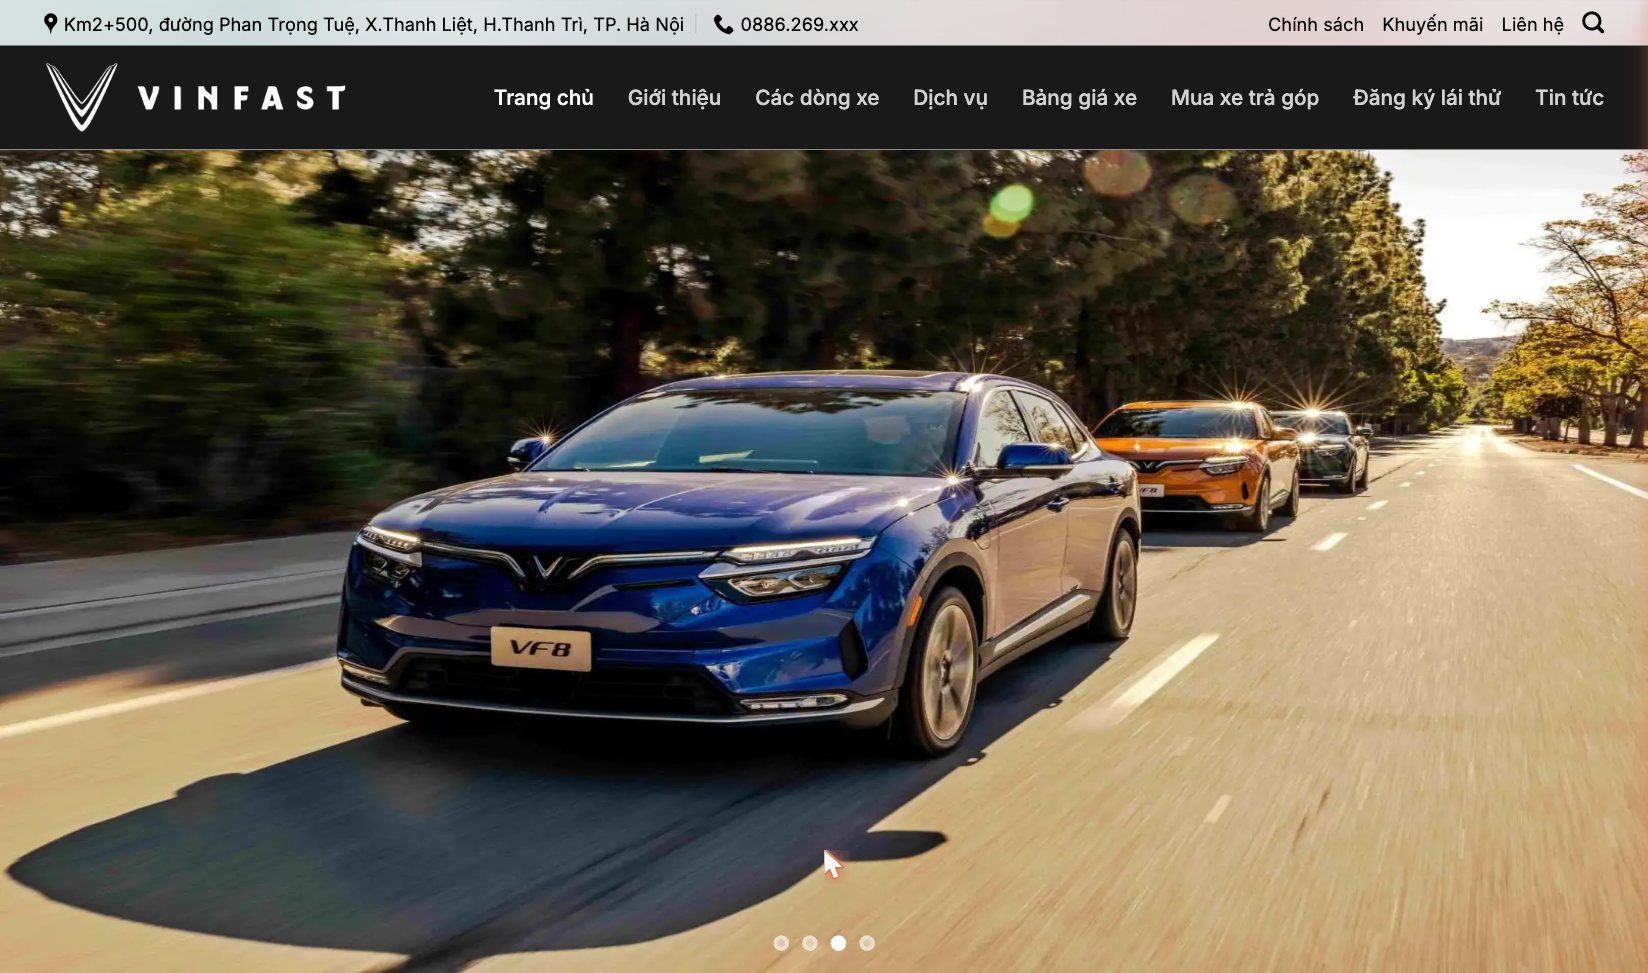Screen dimensions: 1648x973
Task: Select first carousel slide dot
Action: point(781,943)
